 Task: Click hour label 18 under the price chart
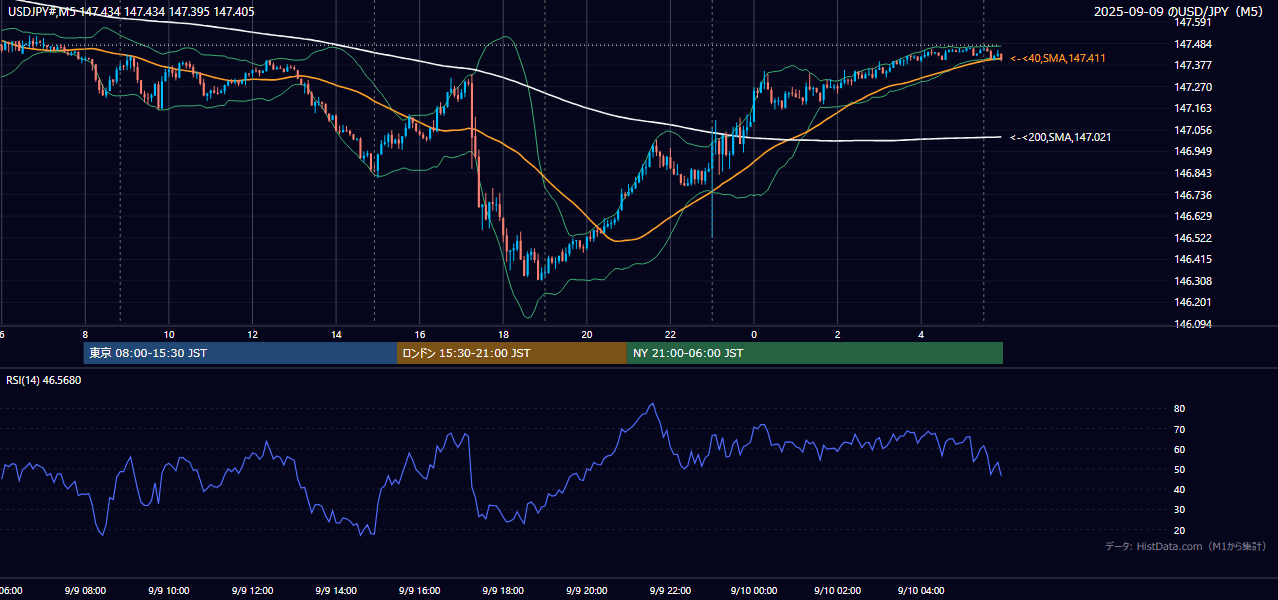(x=504, y=334)
